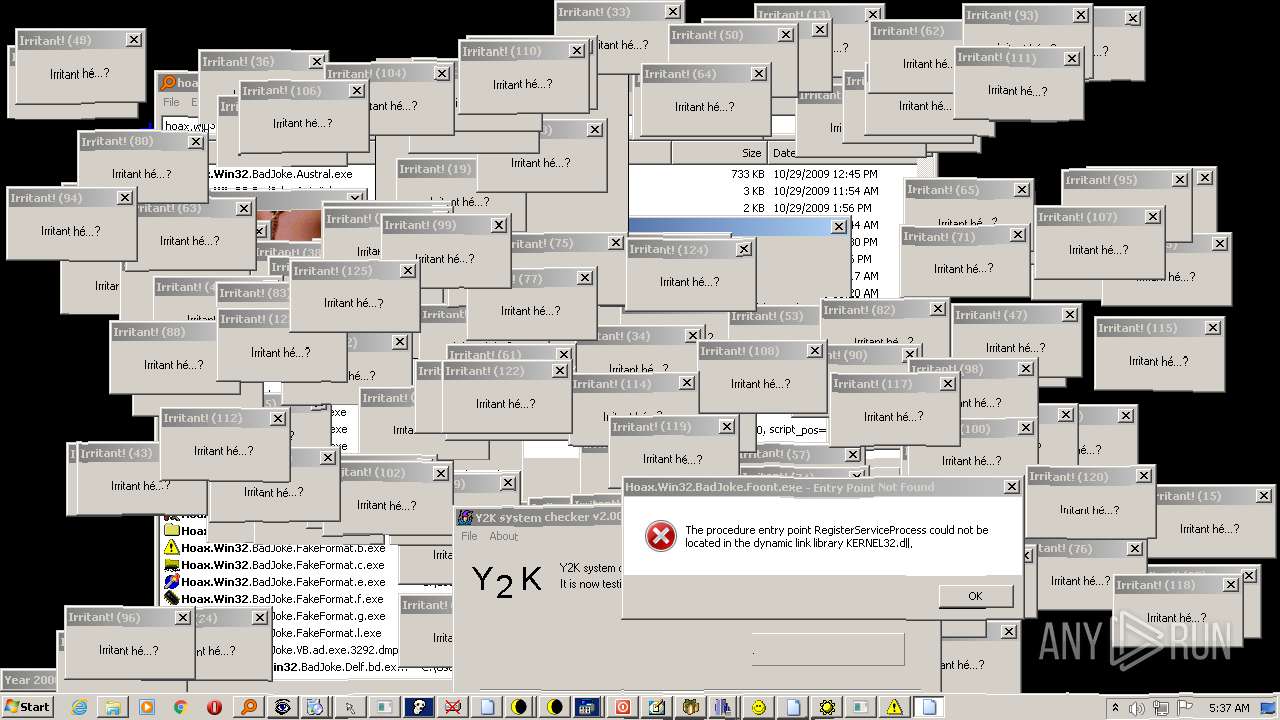This screenshot has width=1280, height=720.
Task: Open File menu of the hoax archive window
Action: 171,102
